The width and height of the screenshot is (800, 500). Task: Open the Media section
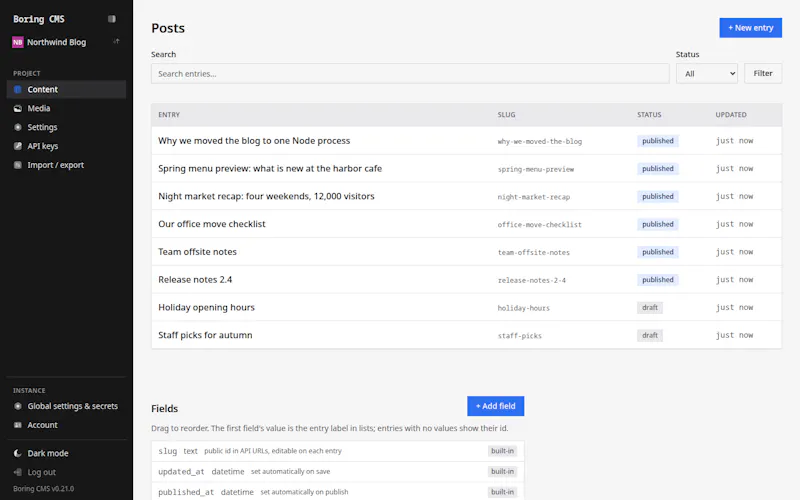[66, 108]
